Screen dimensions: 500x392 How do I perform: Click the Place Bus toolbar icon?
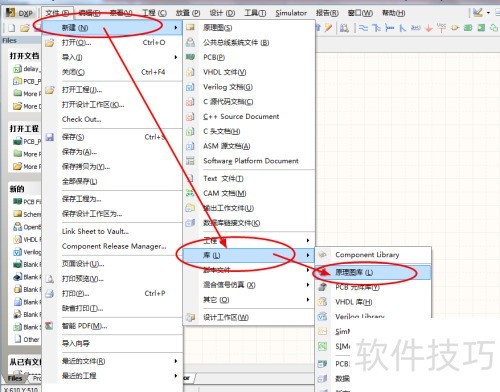pyautogui.click(x=376, y=28)
